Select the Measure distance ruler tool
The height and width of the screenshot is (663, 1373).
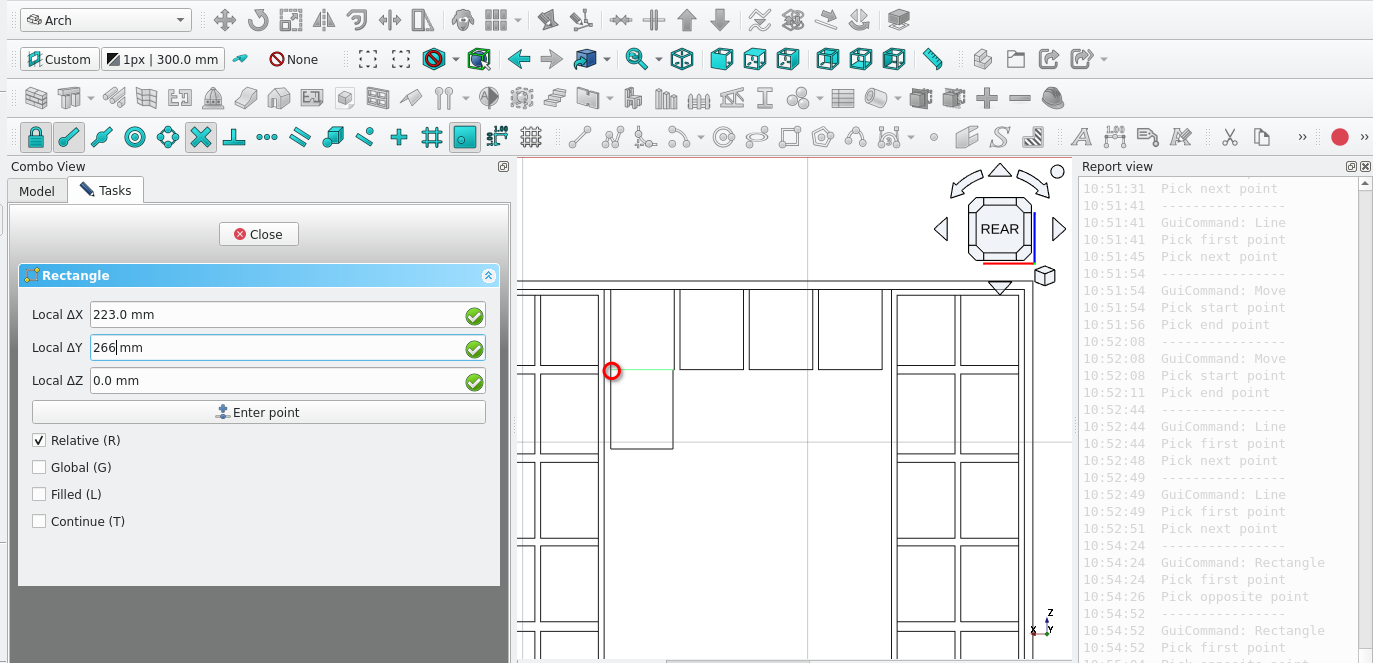(x=932, y=59)
